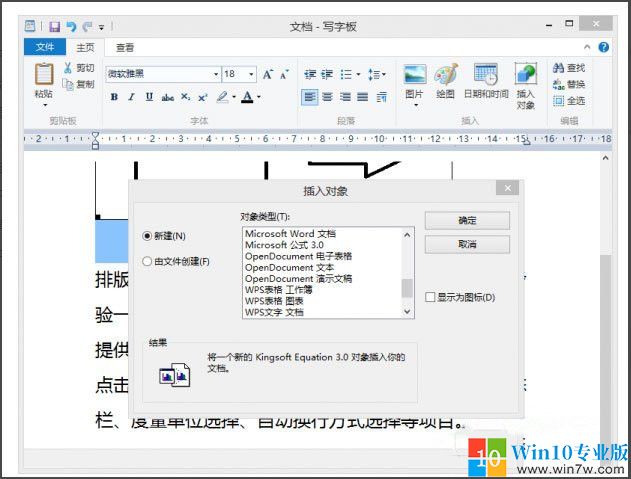
Task: Click the 查找 binoculars button
Action: [569, 68]
